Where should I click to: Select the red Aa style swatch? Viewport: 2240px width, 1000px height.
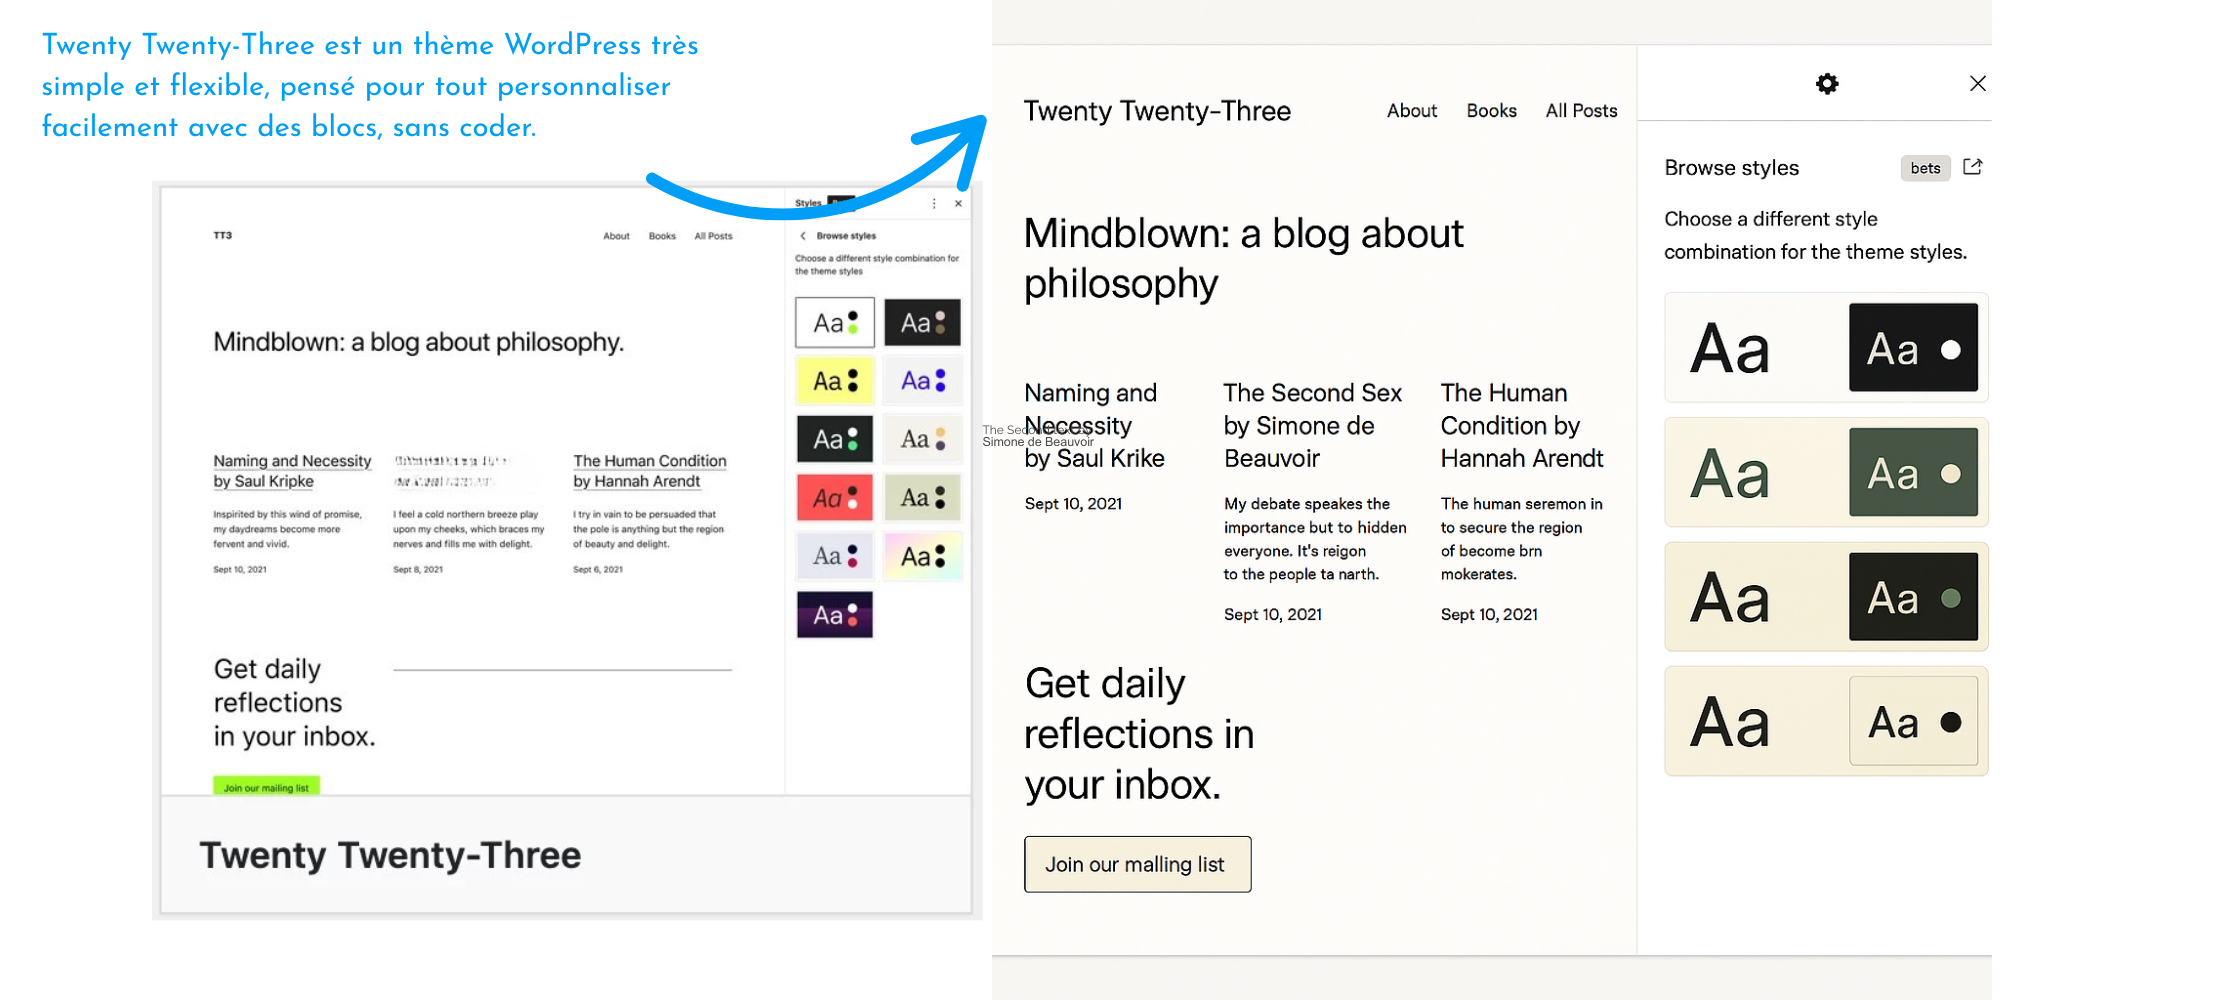point(835,497)
